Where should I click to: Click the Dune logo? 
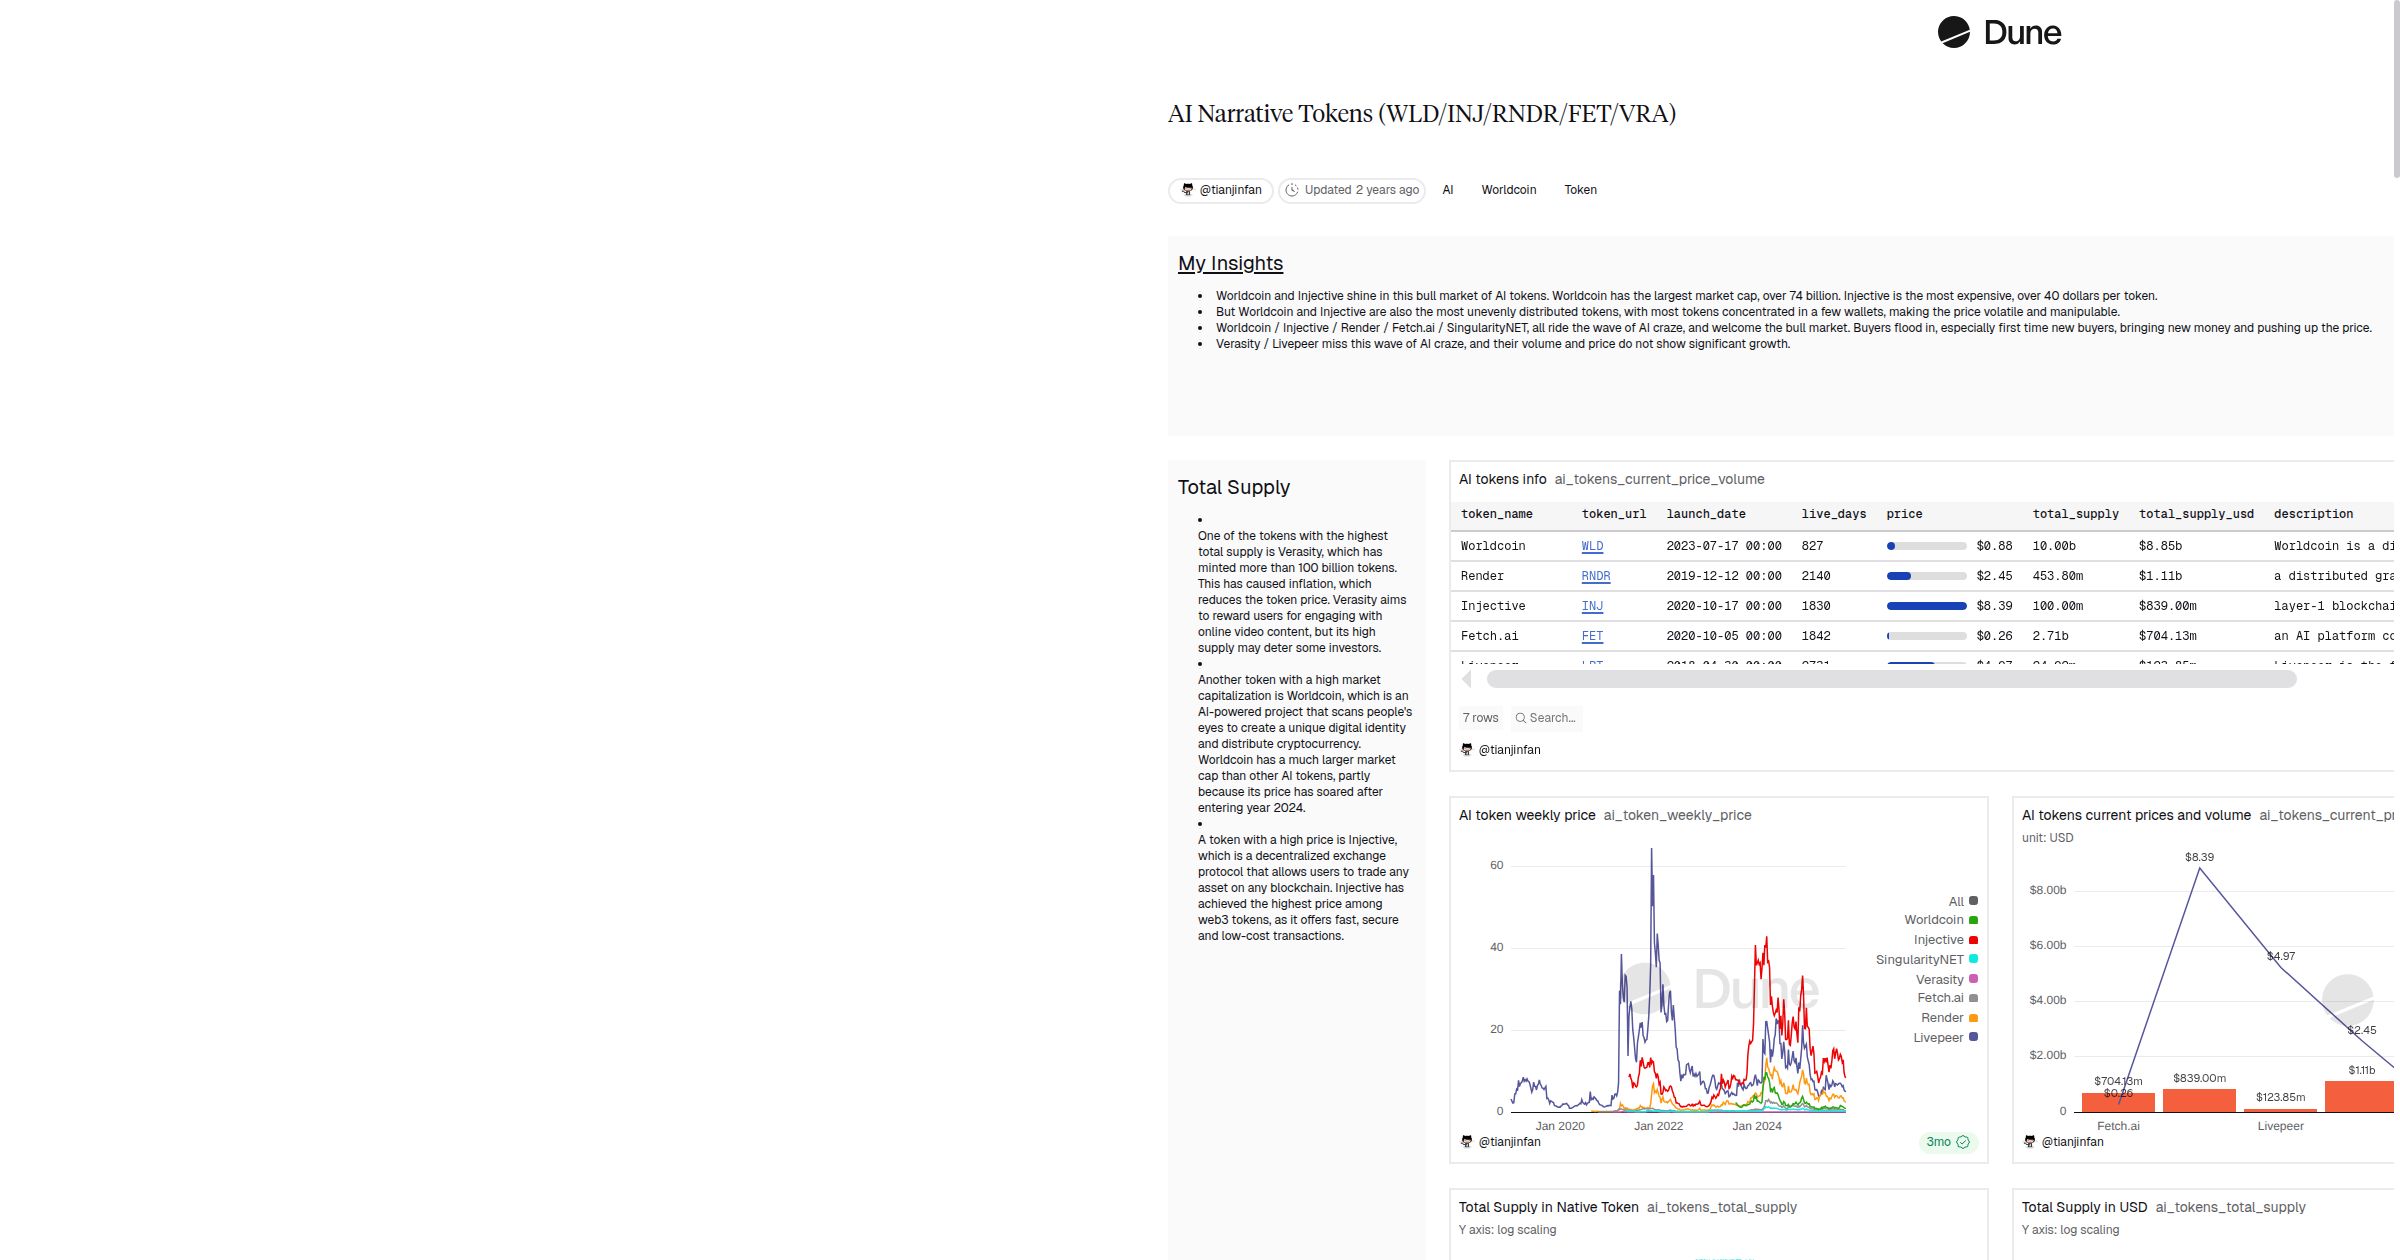click(x=1998, y=33)
